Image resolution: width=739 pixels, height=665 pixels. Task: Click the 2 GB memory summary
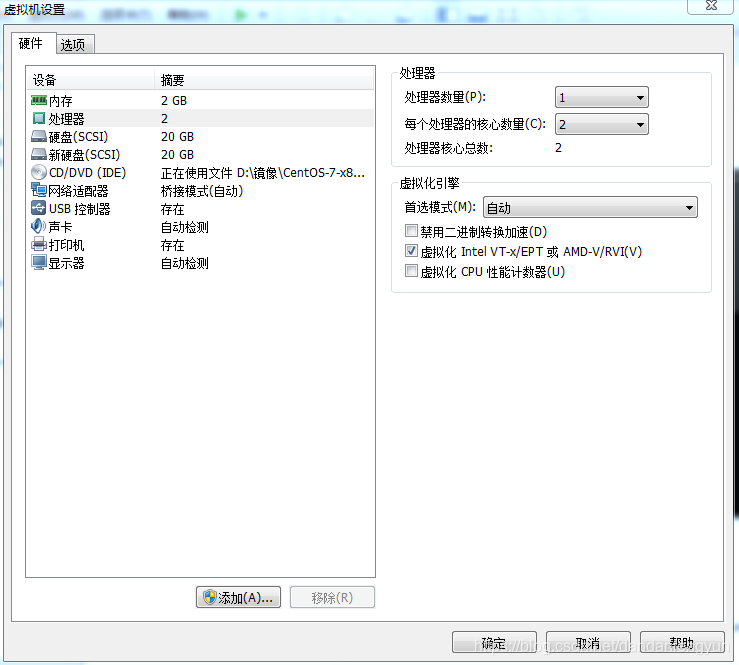point(174,101)
